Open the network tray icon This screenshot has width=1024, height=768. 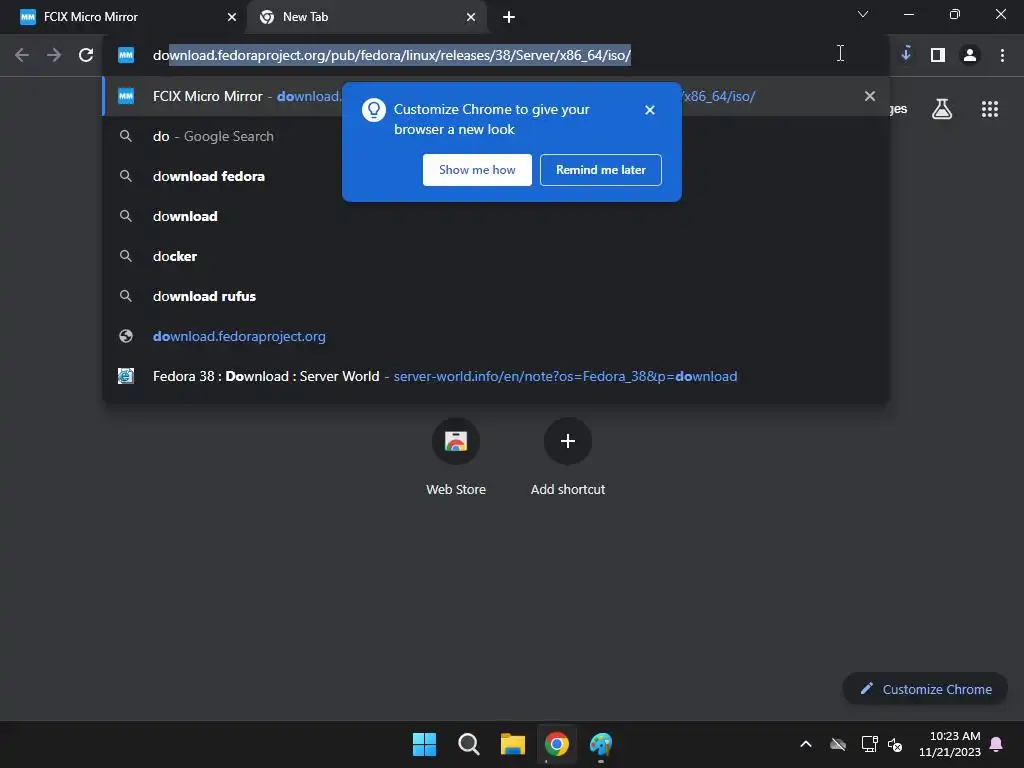click(x=869, y=744)
